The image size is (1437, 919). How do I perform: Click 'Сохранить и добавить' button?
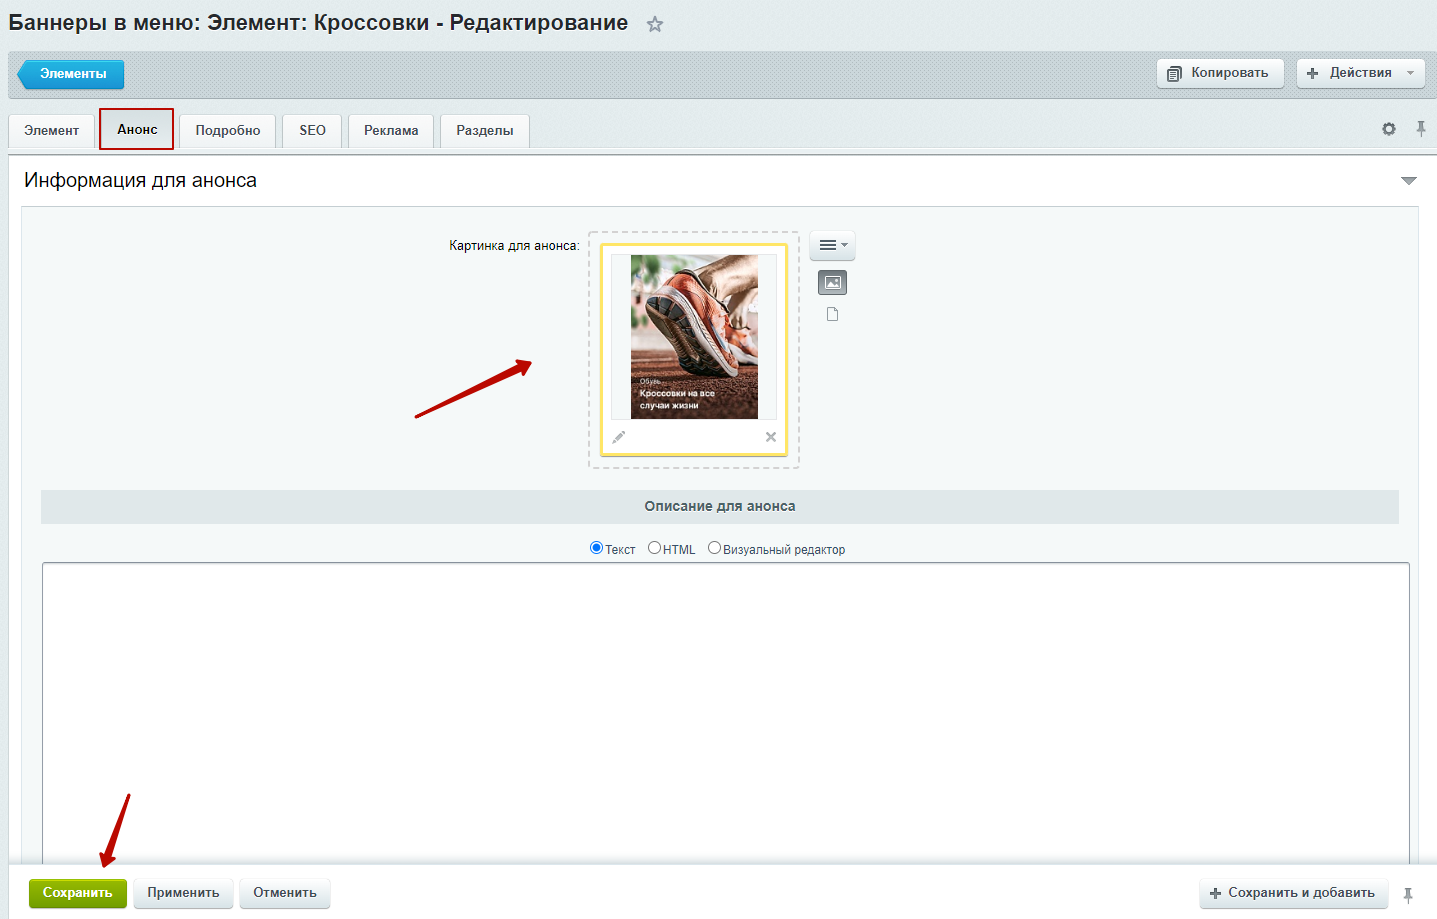(x=1294, y=893)
